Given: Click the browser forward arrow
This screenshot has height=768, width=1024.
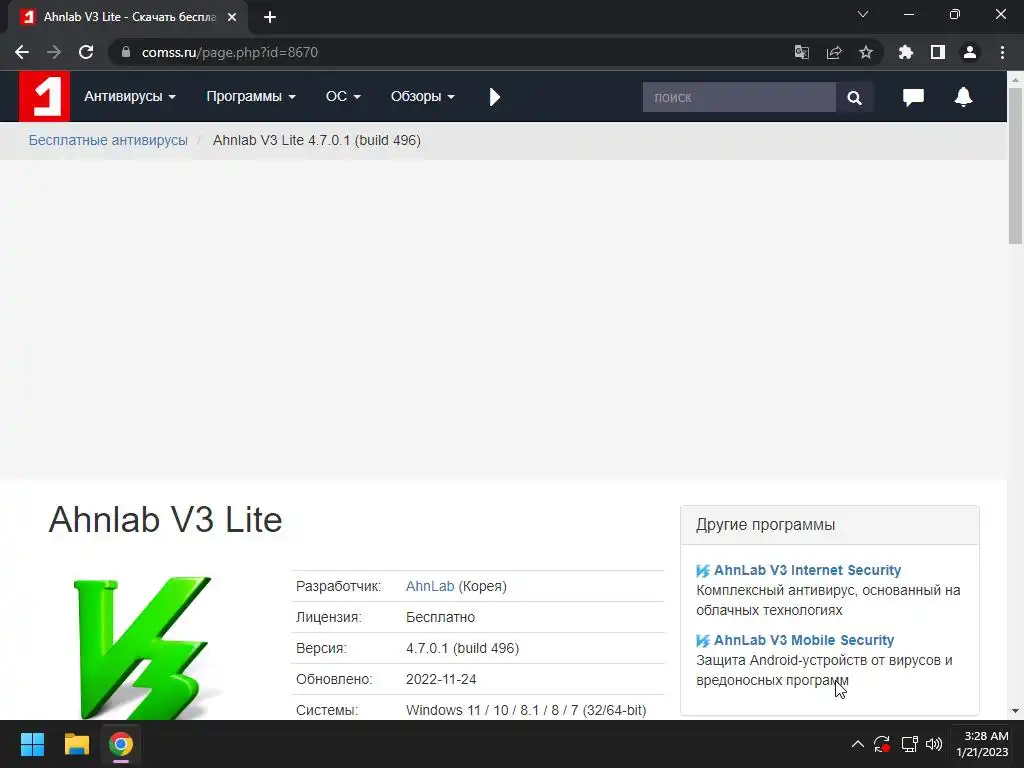Looking at the screenshot, I should [x=54, y=52].
